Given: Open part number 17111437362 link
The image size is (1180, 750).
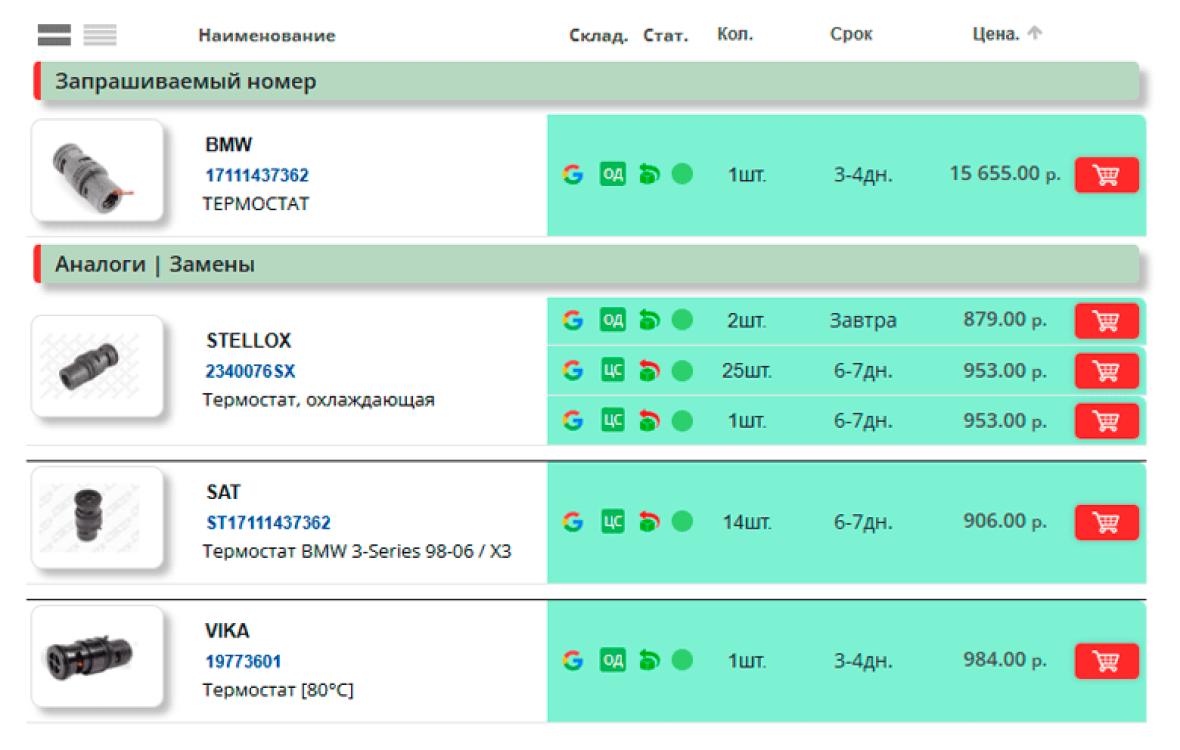Looking at the screenshot, I should click(257, 175).
